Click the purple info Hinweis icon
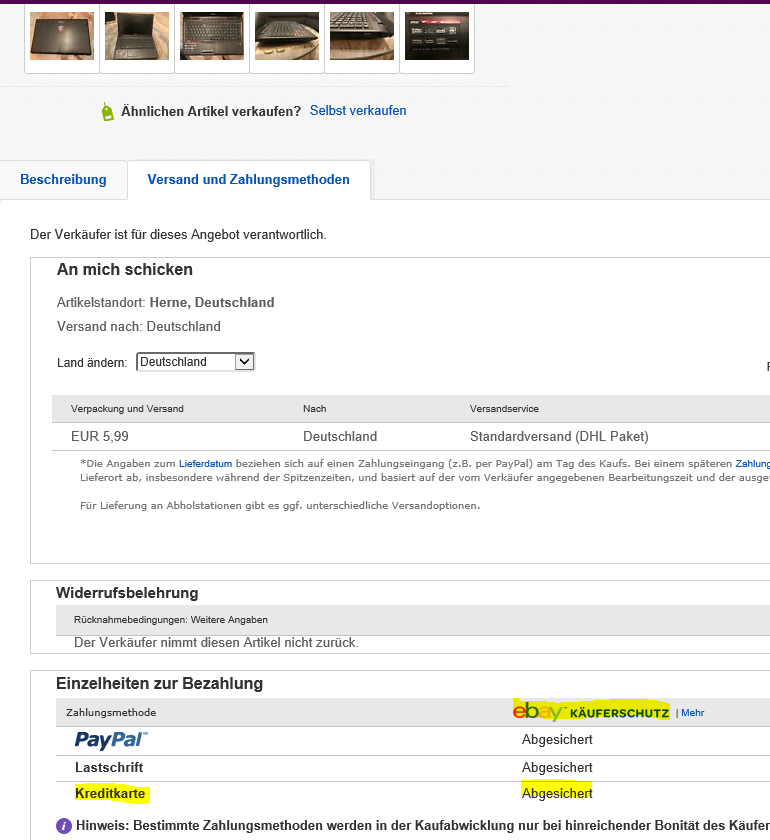This screenshot has height=840, width=770. pos(64,826)
